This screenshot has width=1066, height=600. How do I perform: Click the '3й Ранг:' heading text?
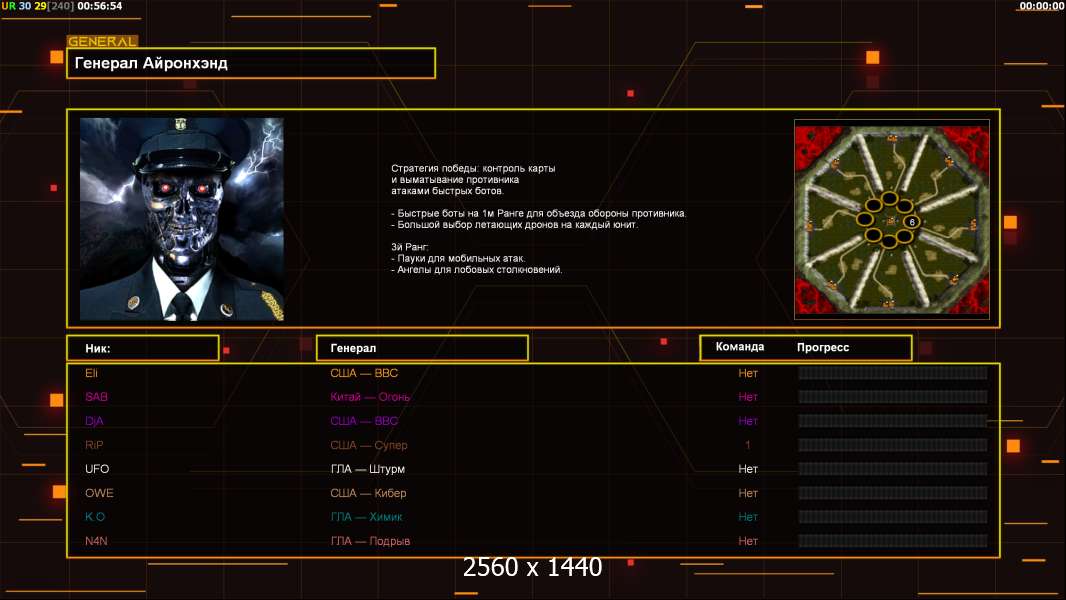click(409, 247)
